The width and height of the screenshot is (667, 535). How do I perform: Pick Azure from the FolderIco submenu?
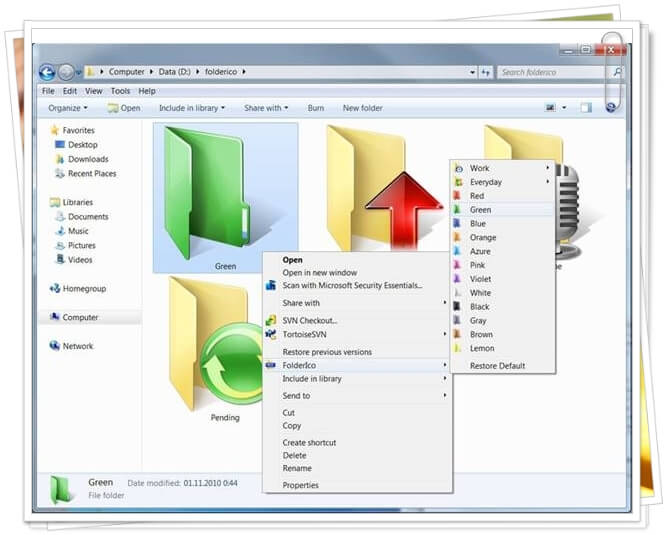[x=503, y=251]
